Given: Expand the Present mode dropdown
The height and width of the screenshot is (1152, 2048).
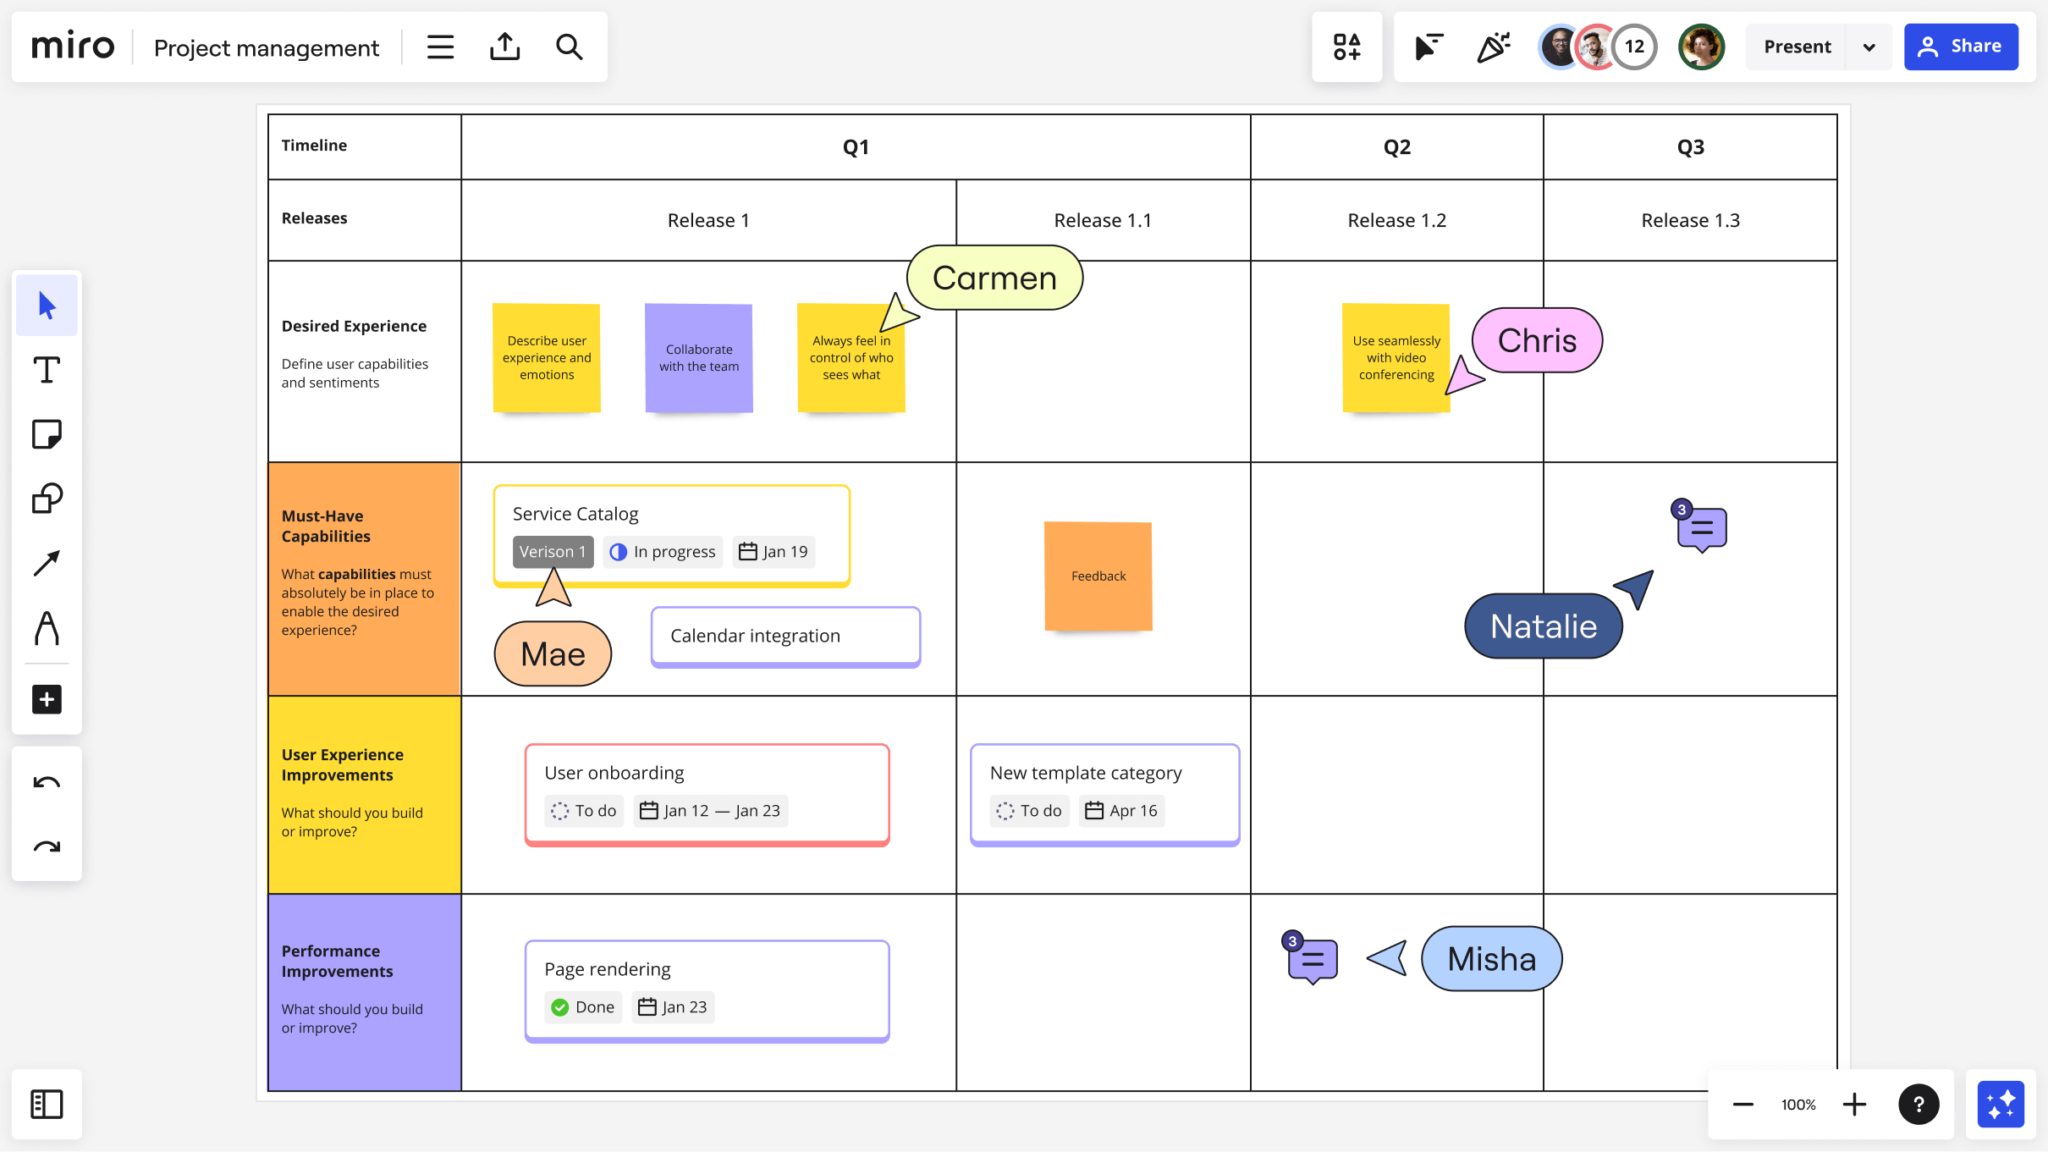Looking at the screenshot, I should point(1868,46).
